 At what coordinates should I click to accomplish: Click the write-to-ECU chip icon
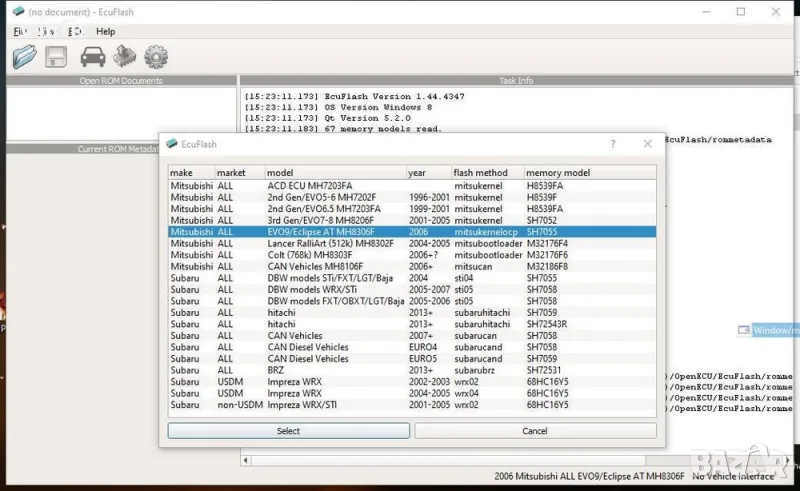tap(124, 57)
